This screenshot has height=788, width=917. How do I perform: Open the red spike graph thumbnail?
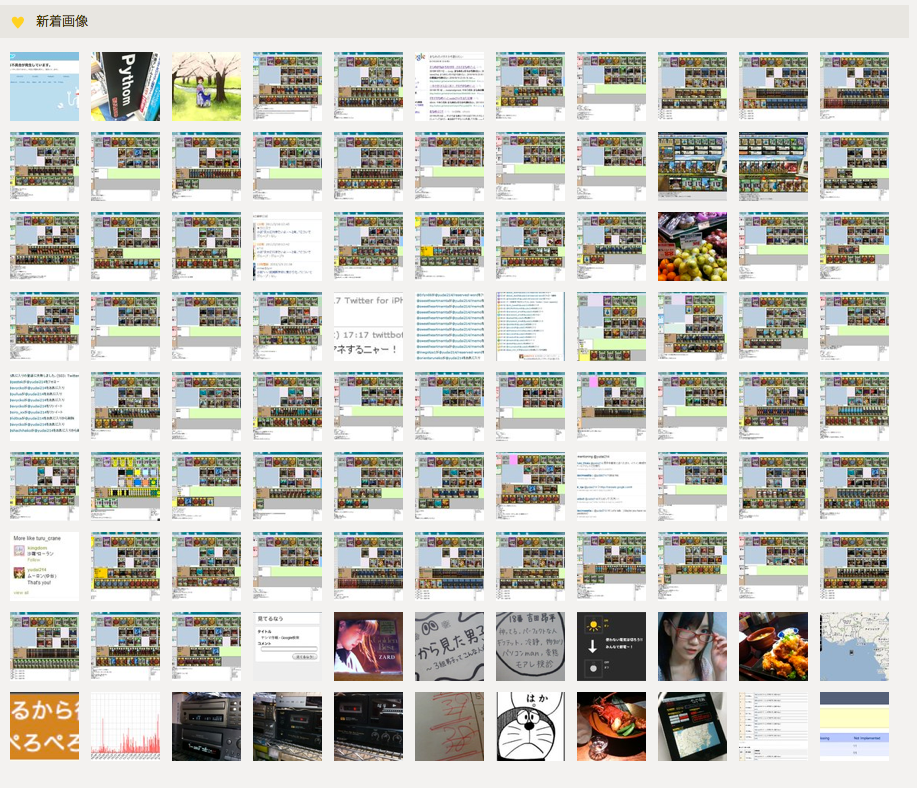125,726
